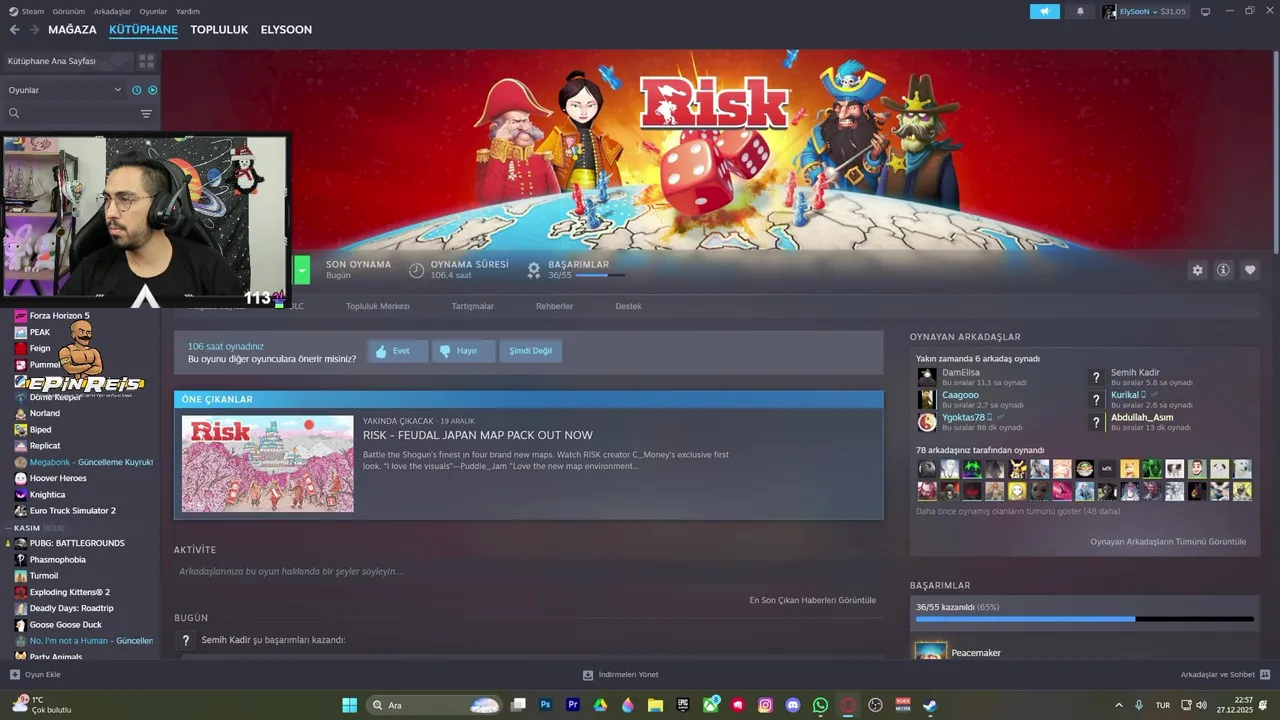This screenshot has height=720, width=1280.
Task: Click Oynayan Arkadaşların Tümünü Görüntüle link
Action: 1168,541
